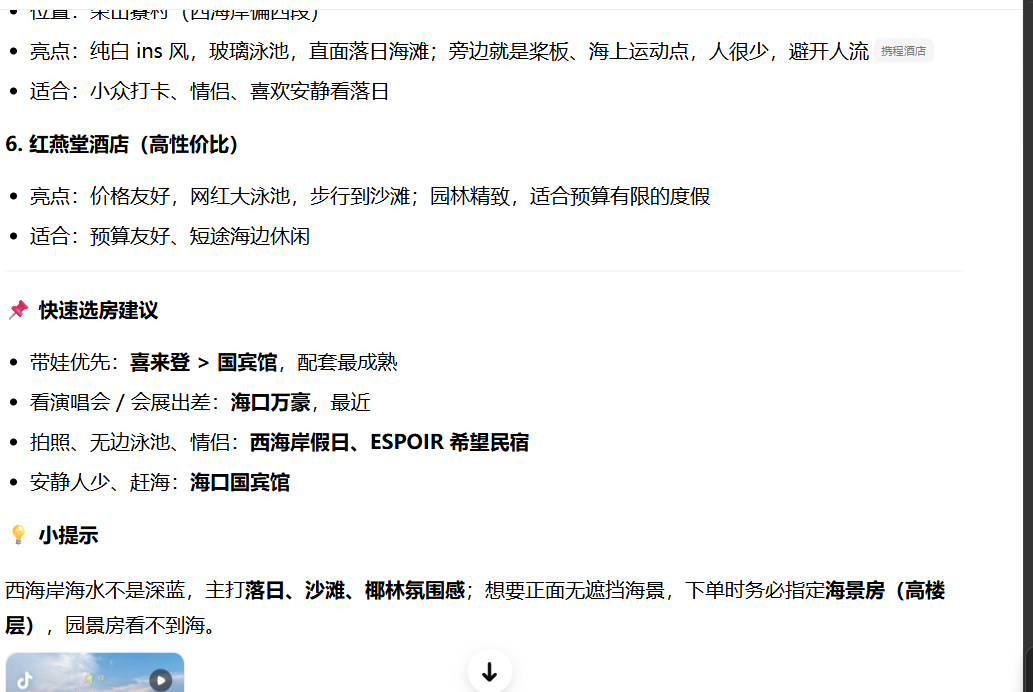Click the pushpin emoji beside 快速选房建议
Viewport: 1033px width, 692px height.
(18, 310)
